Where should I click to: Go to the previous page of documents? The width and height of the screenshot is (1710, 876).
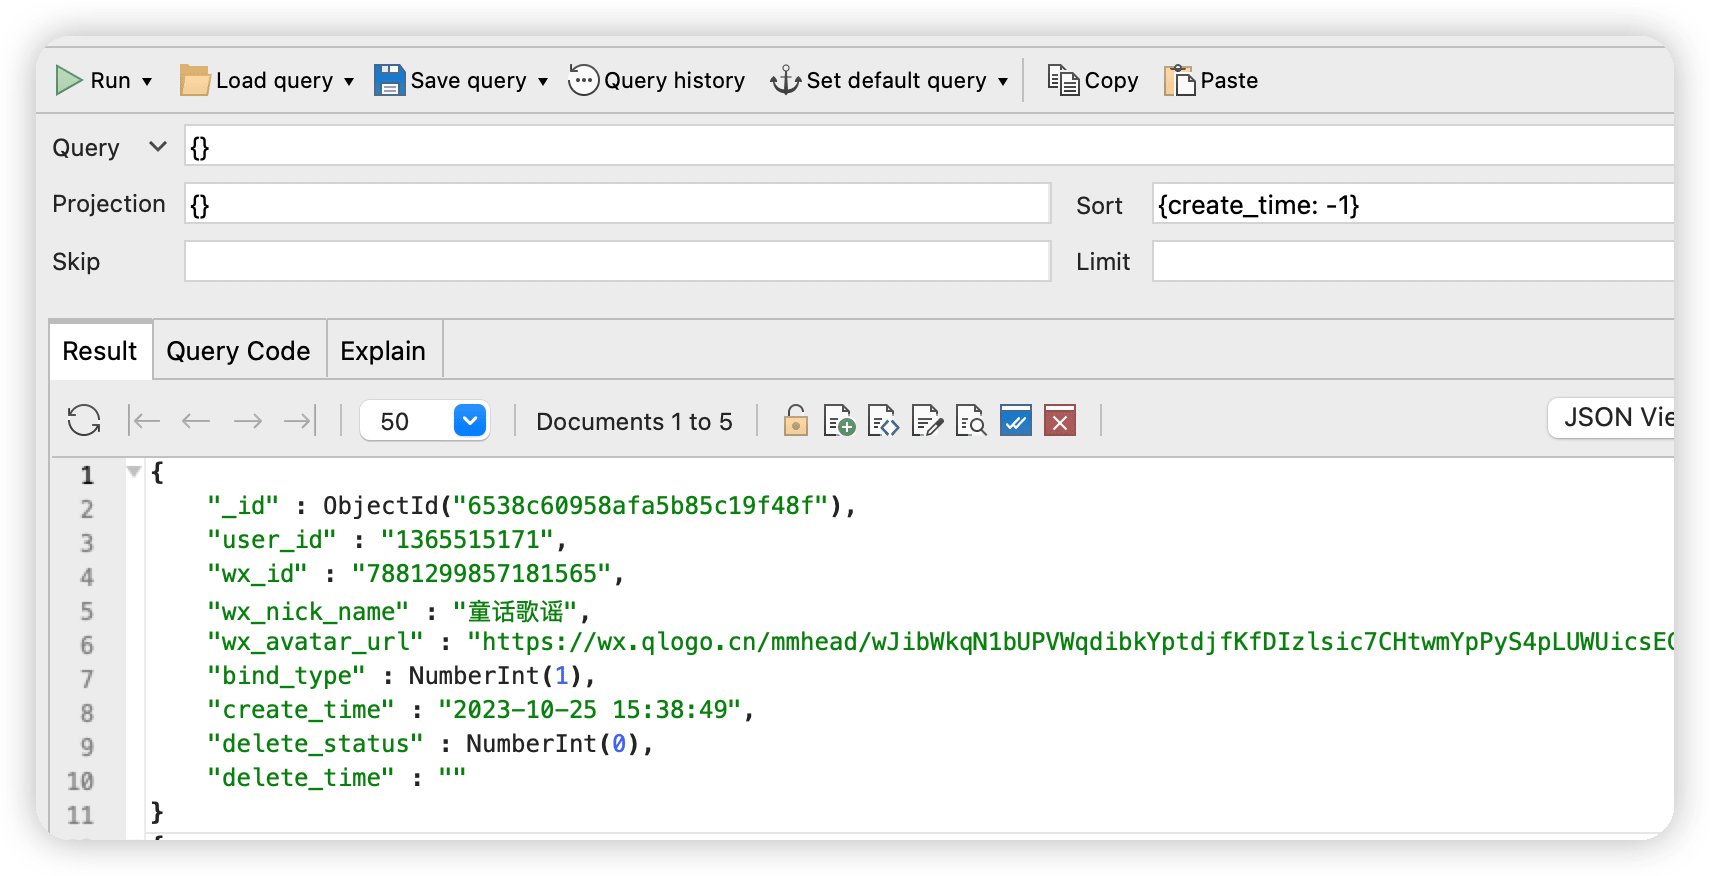196,420
